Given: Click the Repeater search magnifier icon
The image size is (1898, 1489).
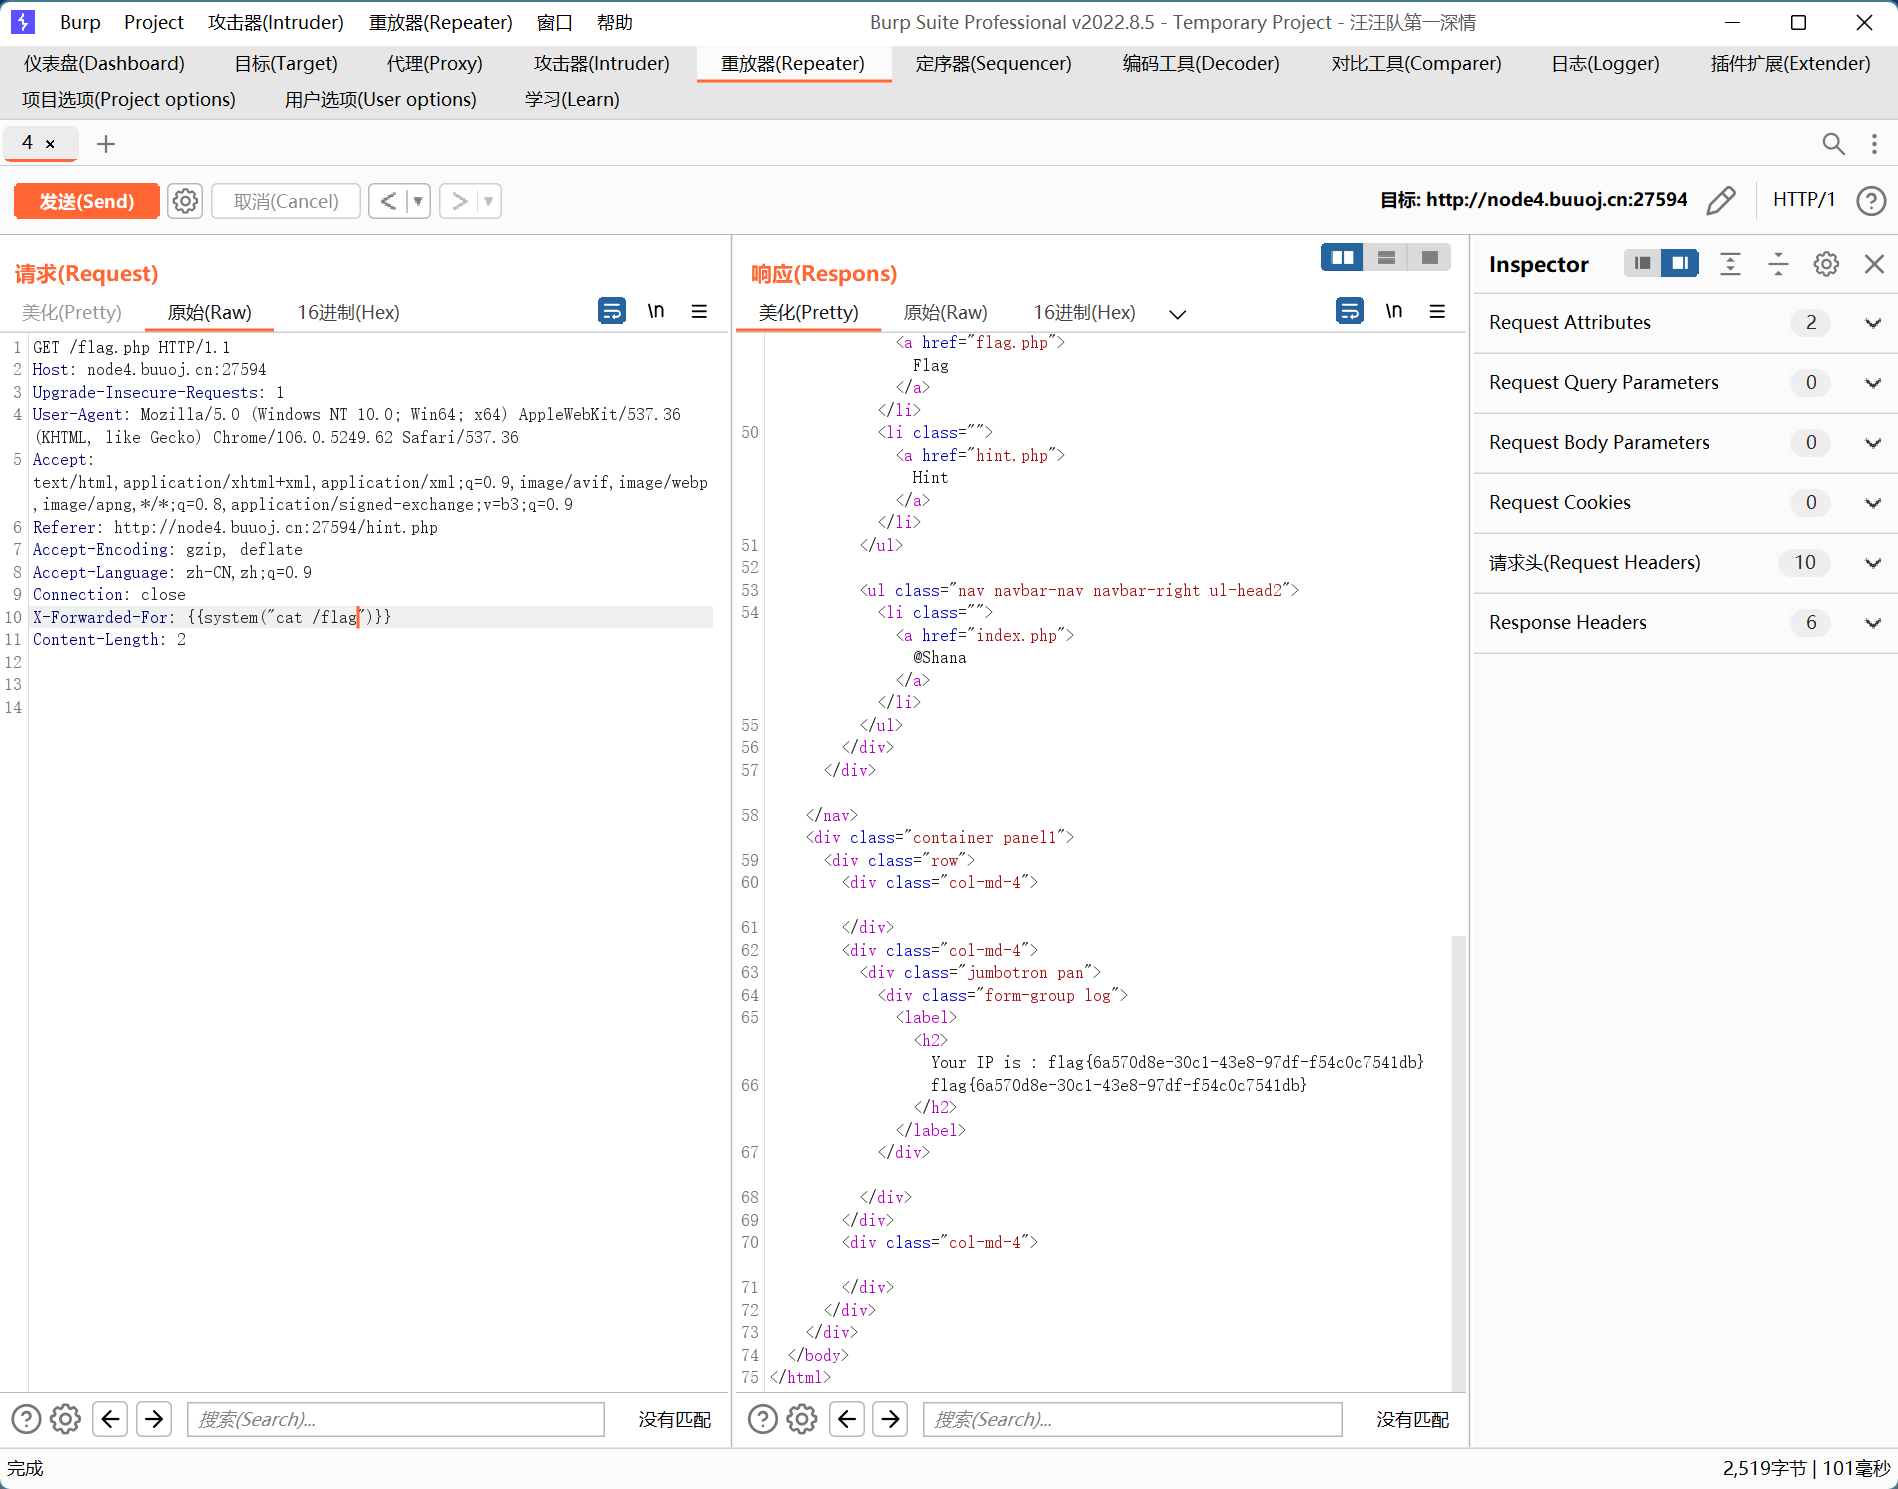Looking at the screenshot, I should pos(1833,144).
